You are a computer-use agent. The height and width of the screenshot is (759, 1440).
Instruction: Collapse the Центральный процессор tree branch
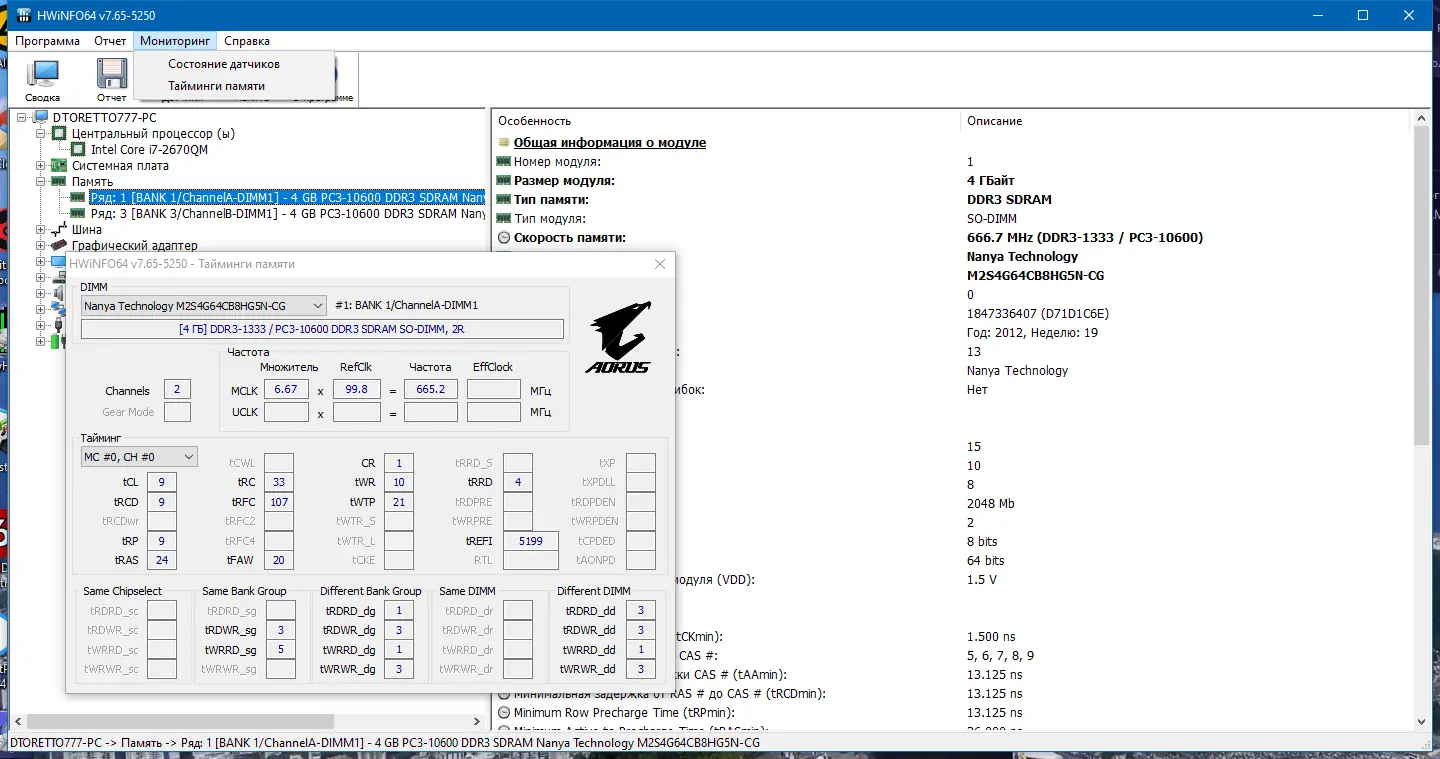pos(41,134)
